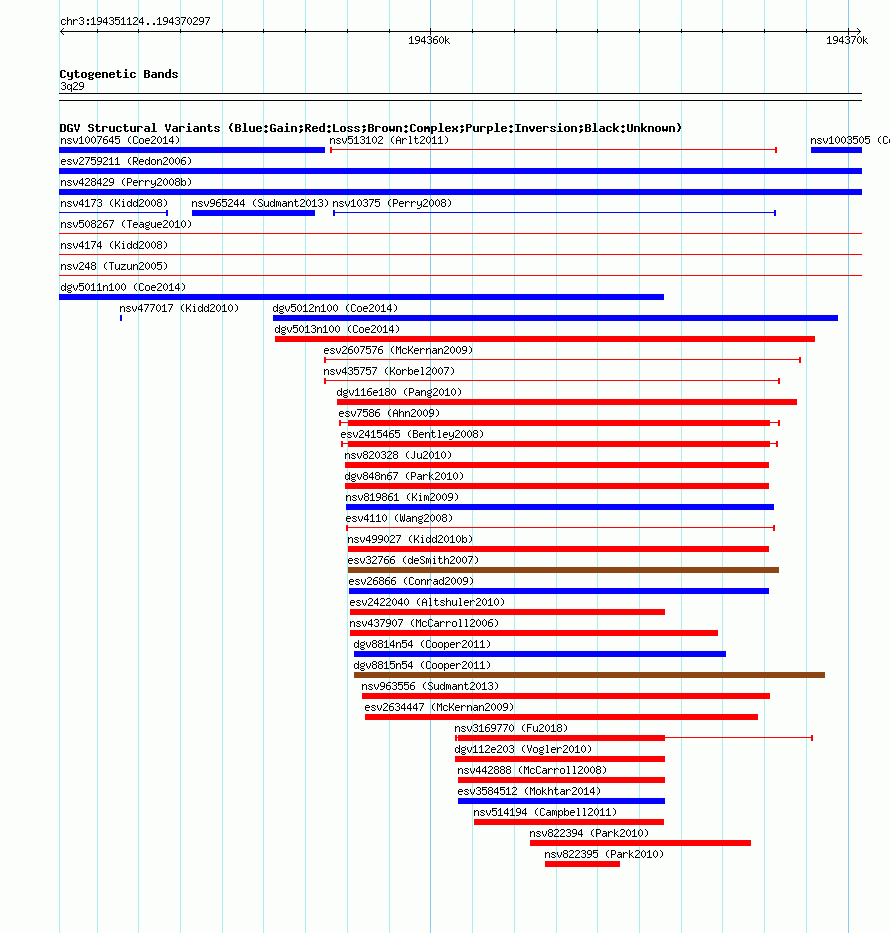Viewport: 890px width, 933px height.
Task: Click the DGV Structural Variants track title
Action: 370,128
